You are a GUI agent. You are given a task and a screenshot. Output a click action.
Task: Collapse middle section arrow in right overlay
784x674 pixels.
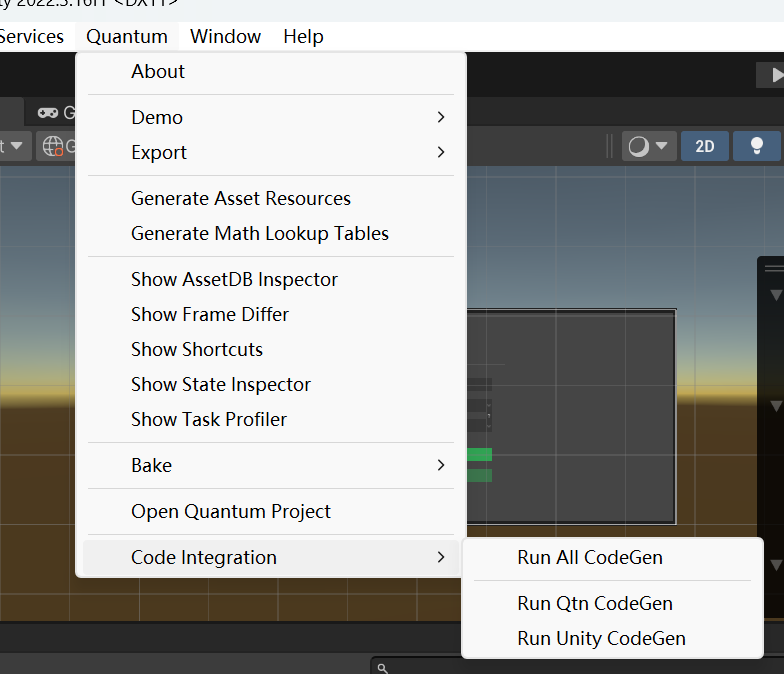(776, 406)
